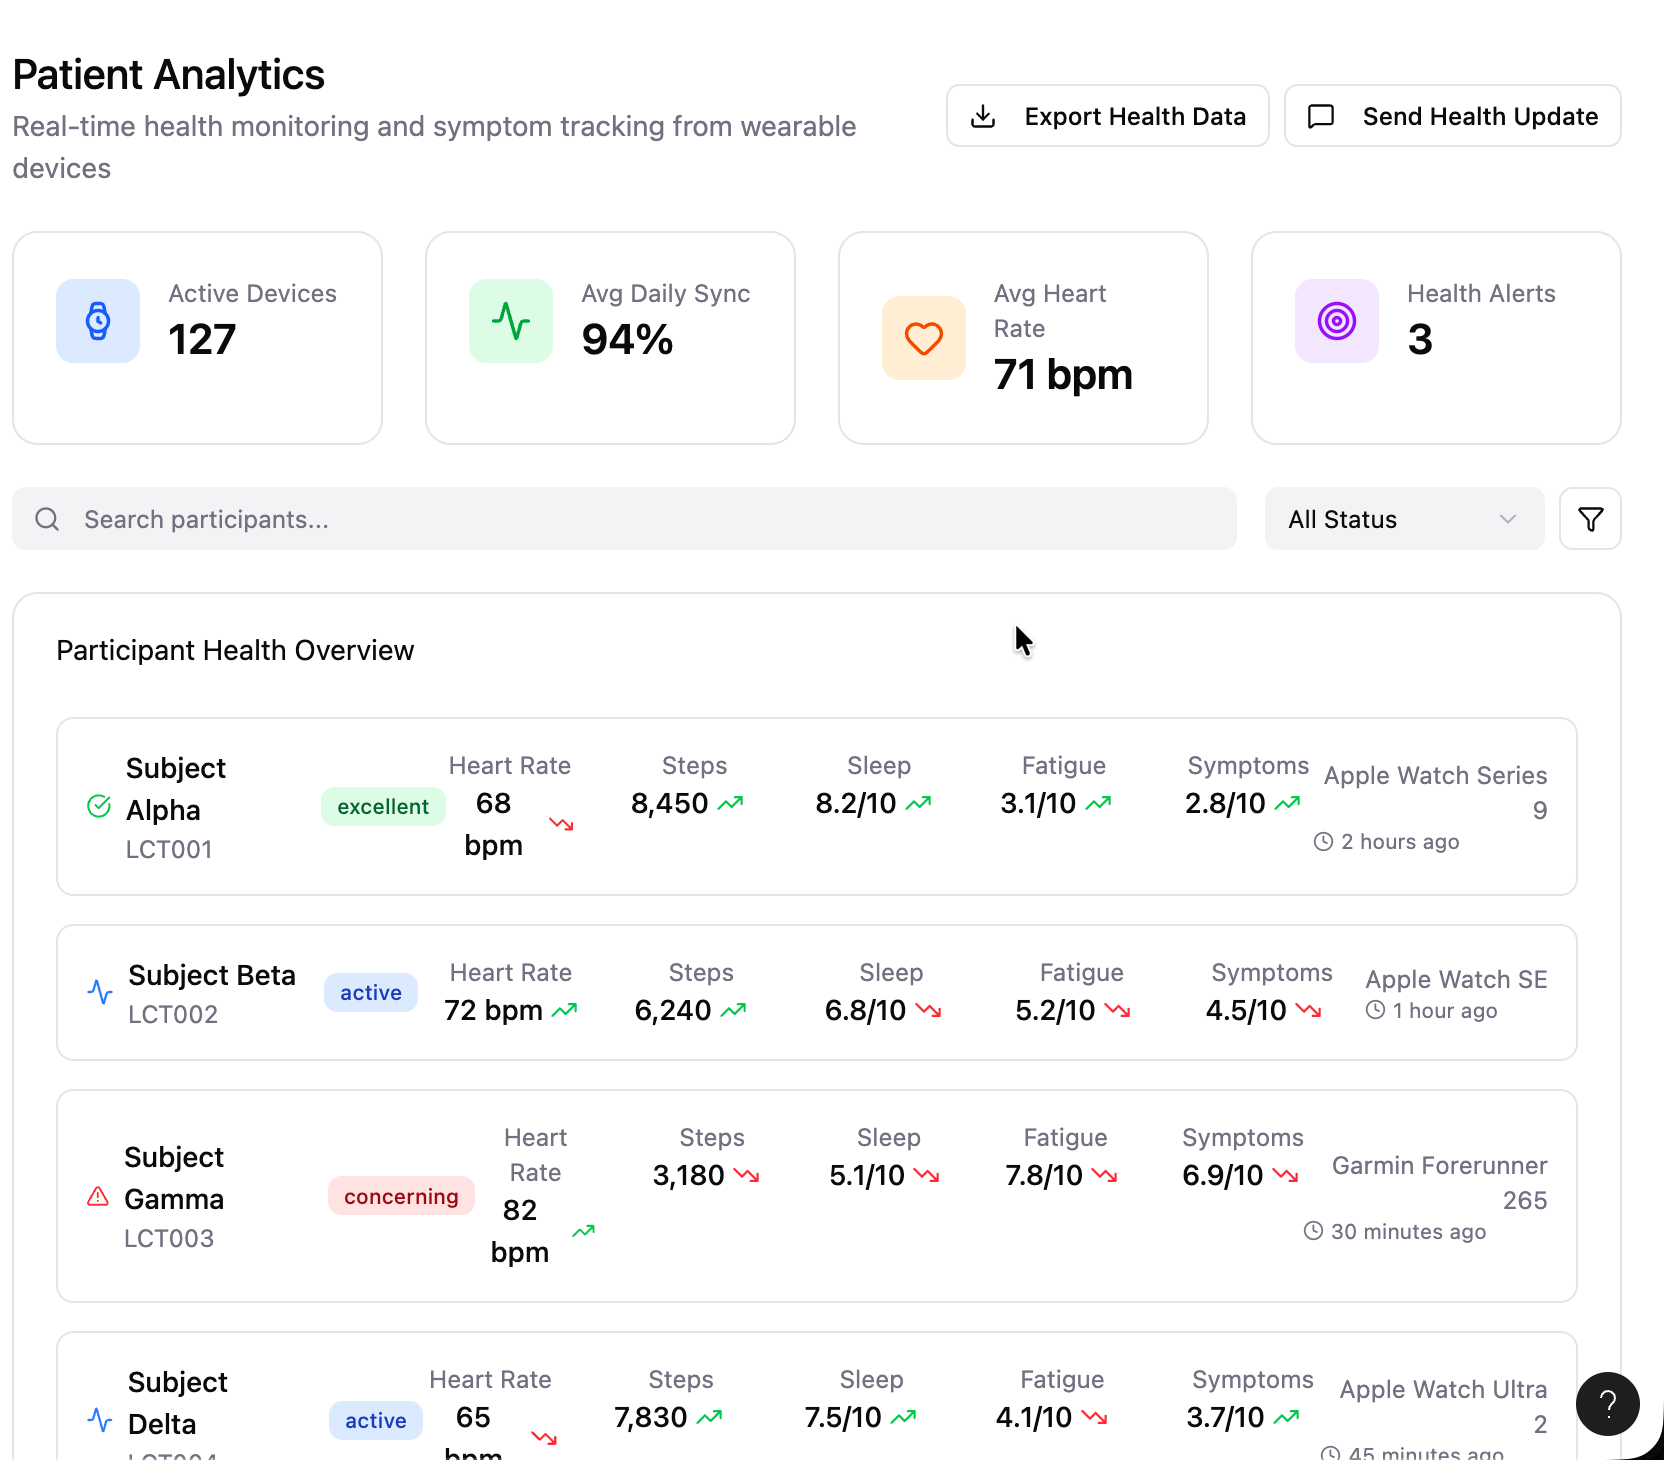Image resolution: width=1664 pixels, height=1460 pixels.
Task: Click the 94% Avg Daily Sync value
Action: click(x=627, y=340)
